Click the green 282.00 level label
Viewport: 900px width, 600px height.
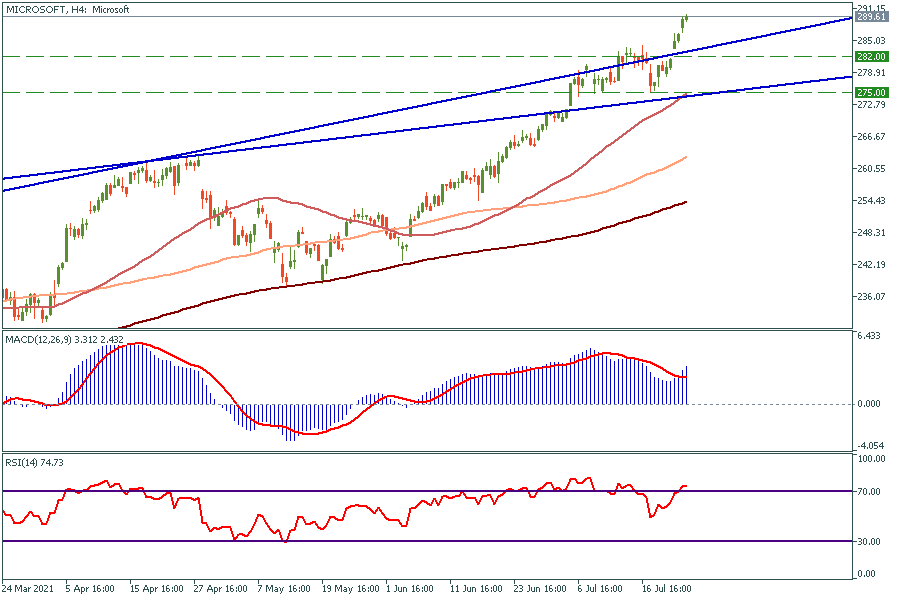[x=872, y=57]
